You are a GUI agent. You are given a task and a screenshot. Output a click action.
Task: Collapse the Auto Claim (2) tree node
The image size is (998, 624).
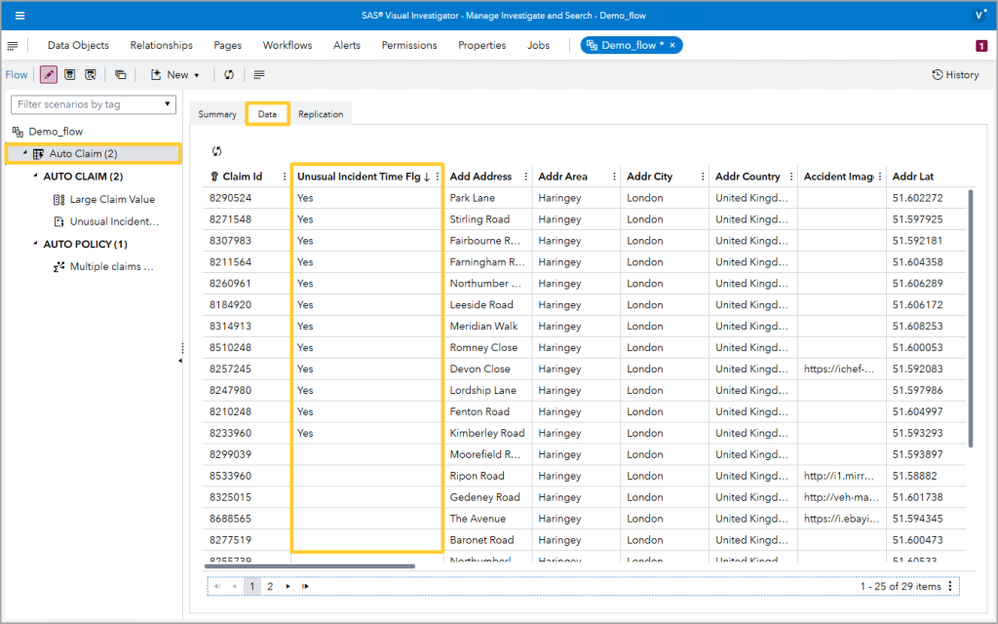pos(25,153)
